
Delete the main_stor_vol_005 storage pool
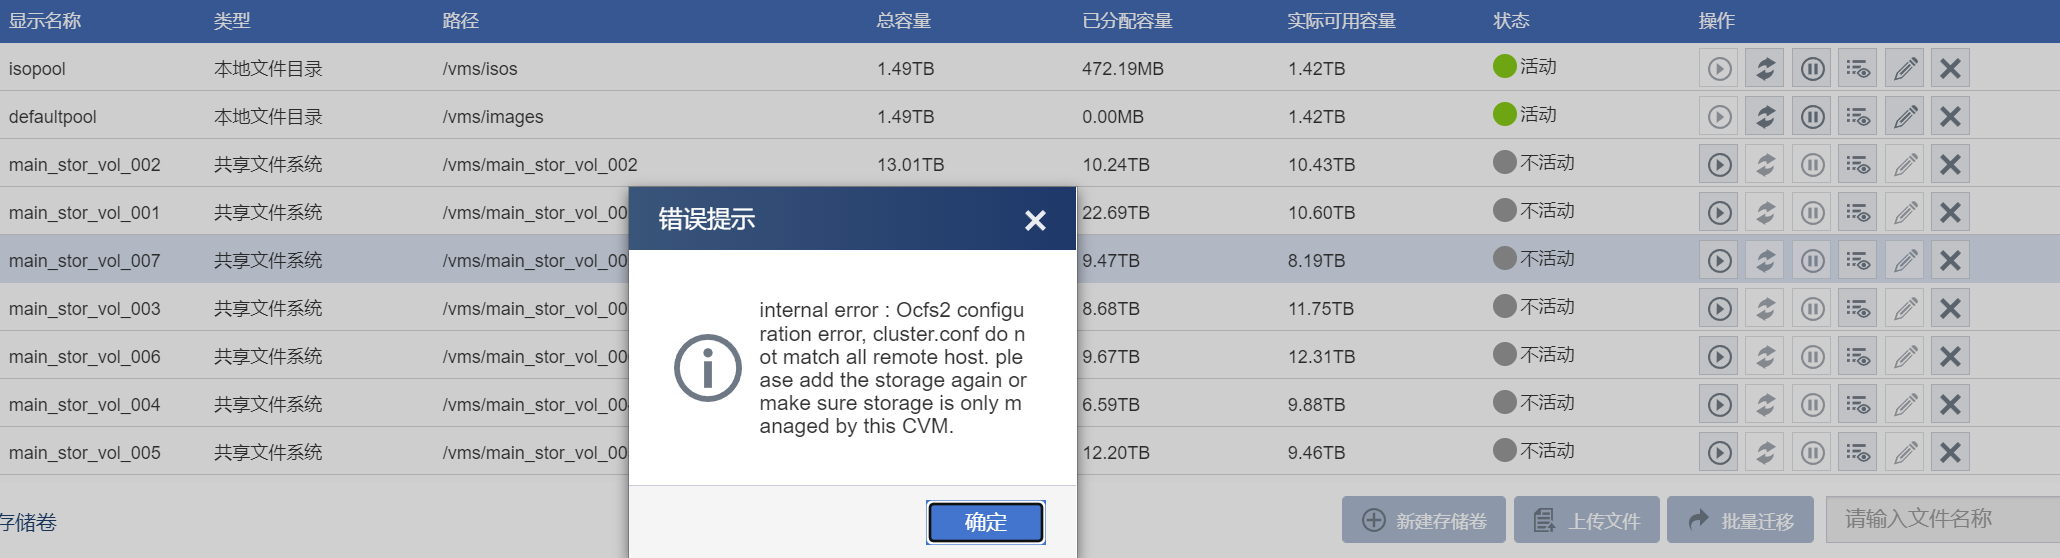coord(1950,453)
